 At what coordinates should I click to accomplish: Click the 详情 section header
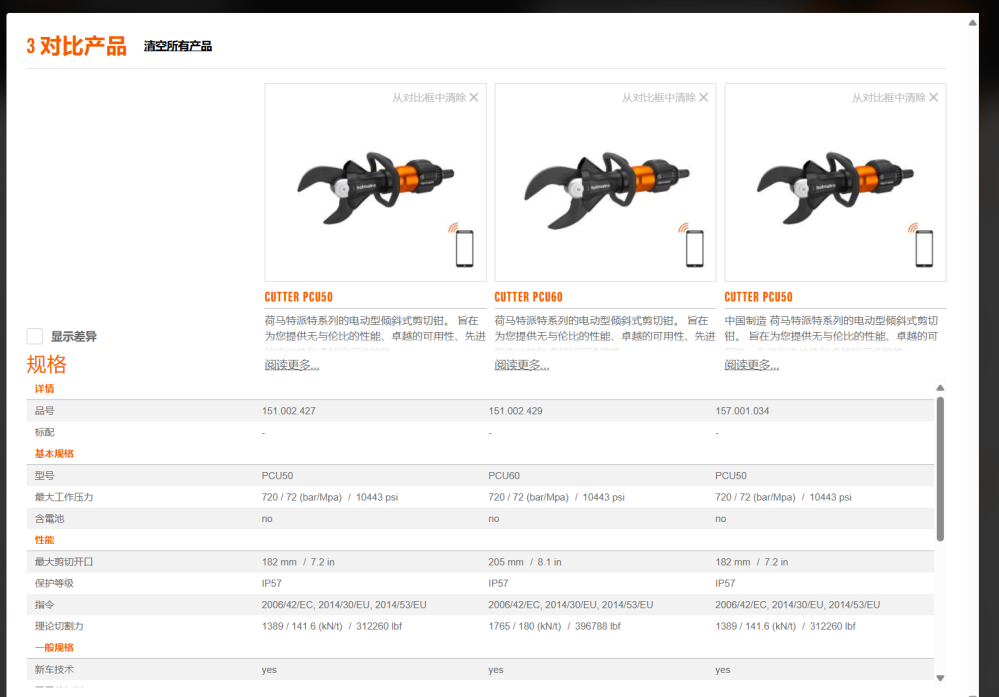point(45,389)
